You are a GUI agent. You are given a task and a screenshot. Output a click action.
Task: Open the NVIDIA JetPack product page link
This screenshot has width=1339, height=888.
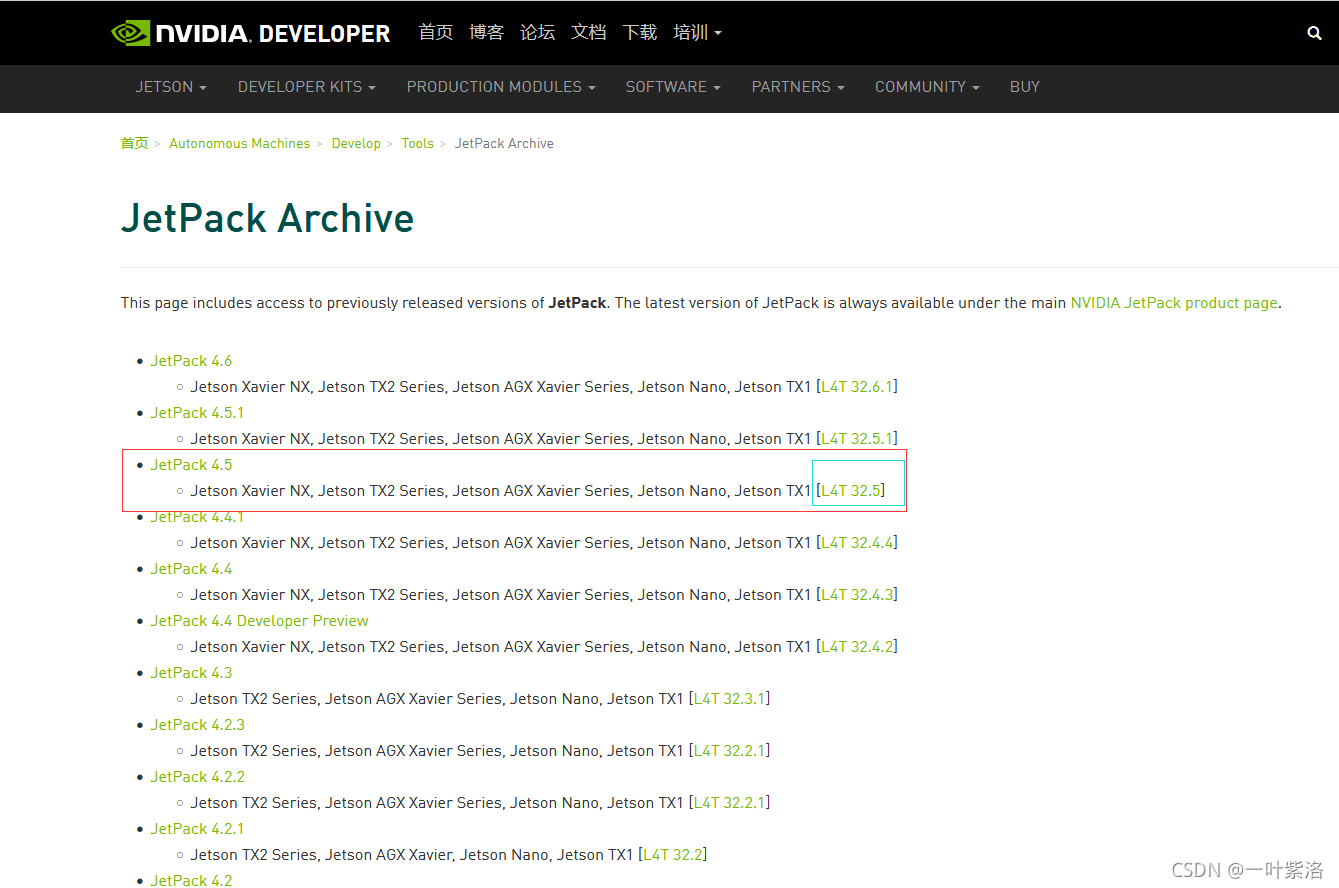tap(1174, 303)
